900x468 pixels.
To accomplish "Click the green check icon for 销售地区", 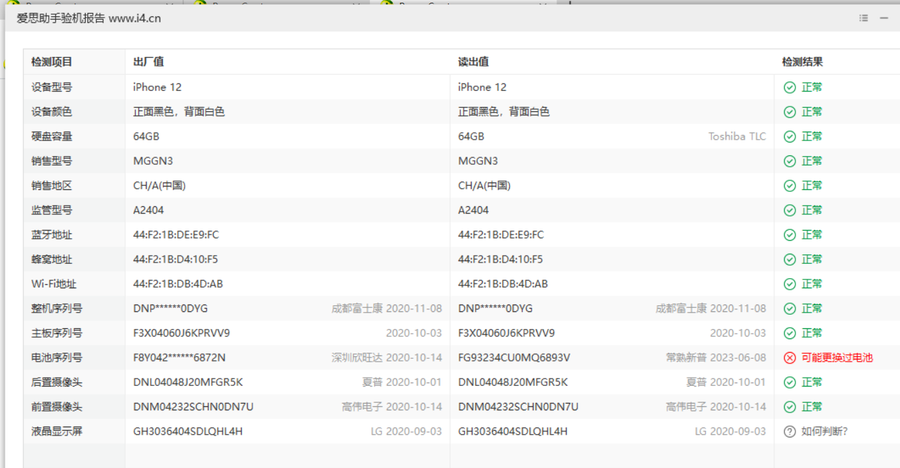I will pyautogui.click(x=790, y=185).
